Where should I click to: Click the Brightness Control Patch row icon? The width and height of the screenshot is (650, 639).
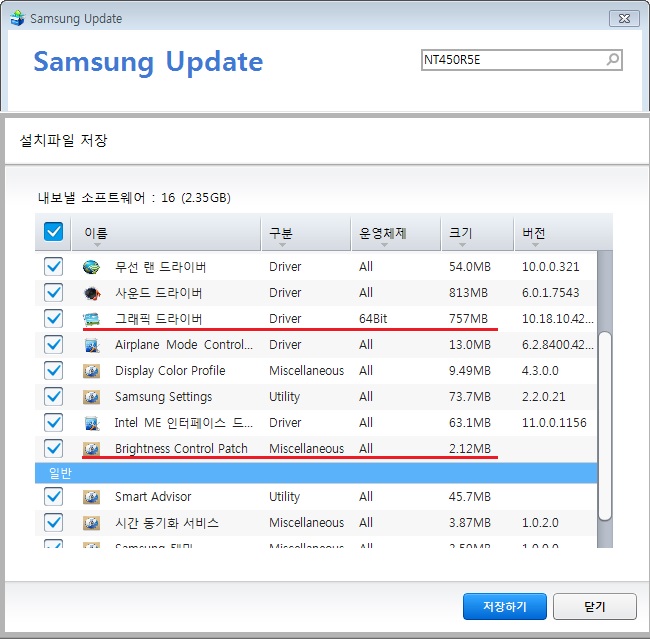[91, 449]
